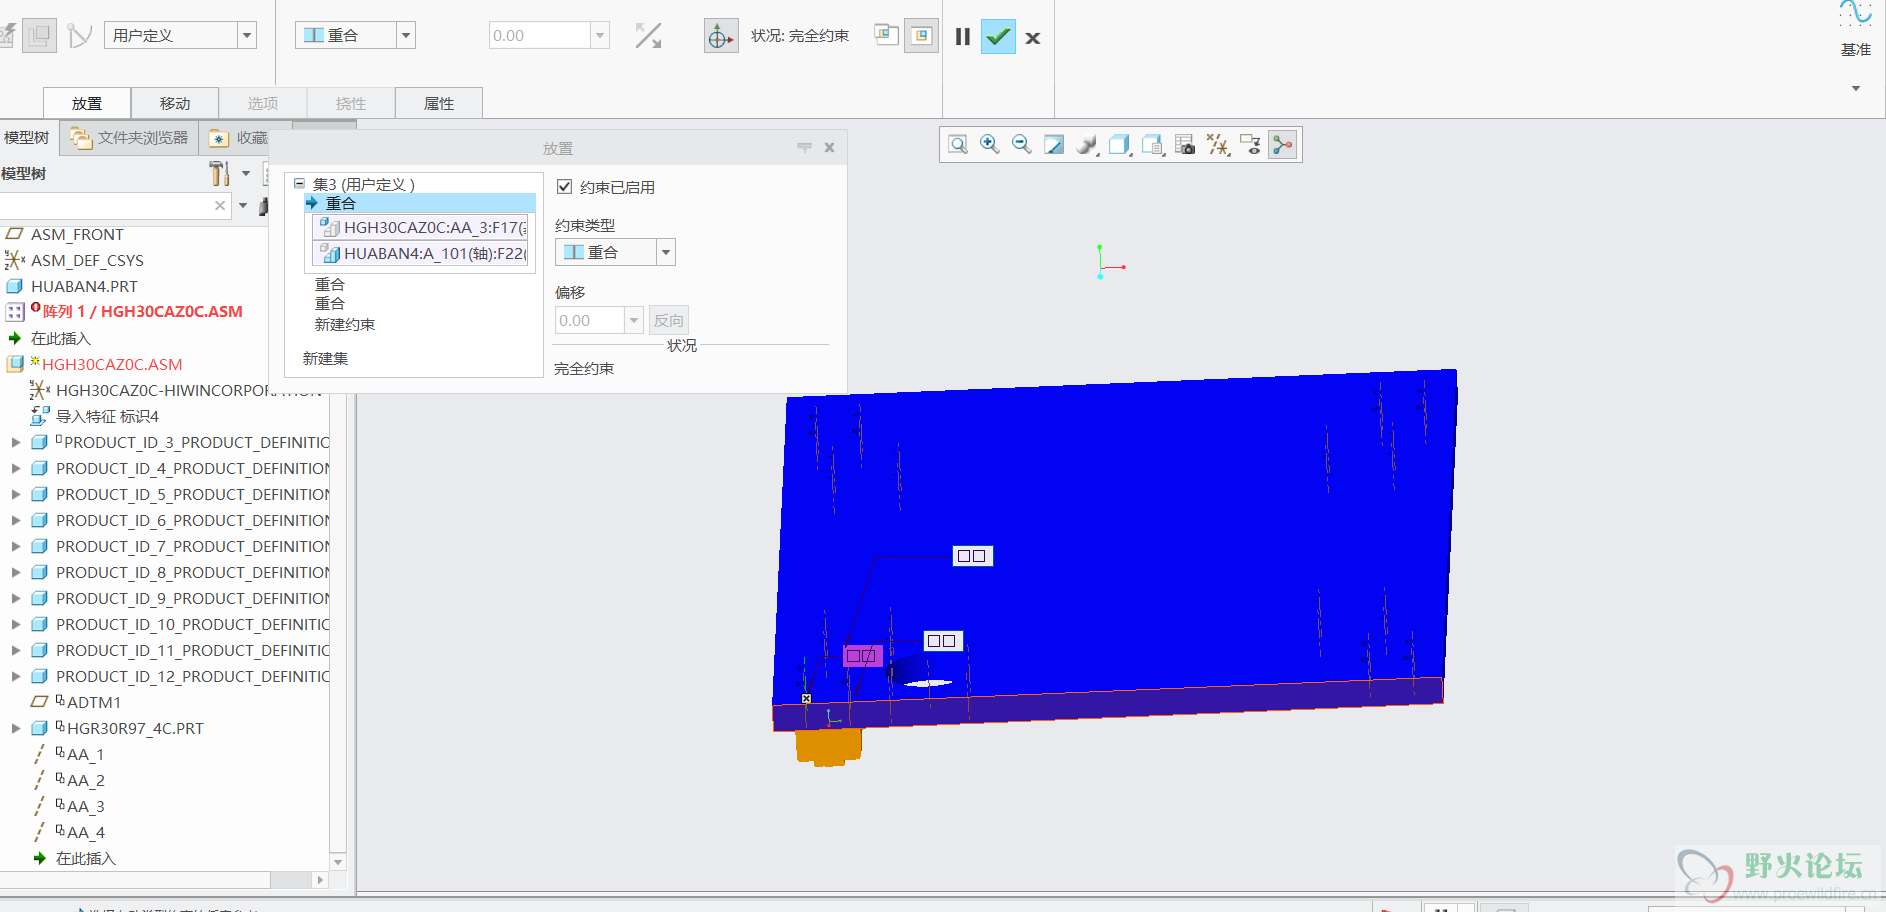Select the AA_3 axis in tree
The width and height of the screenshot is (1886, 912).
pos(85,806)
